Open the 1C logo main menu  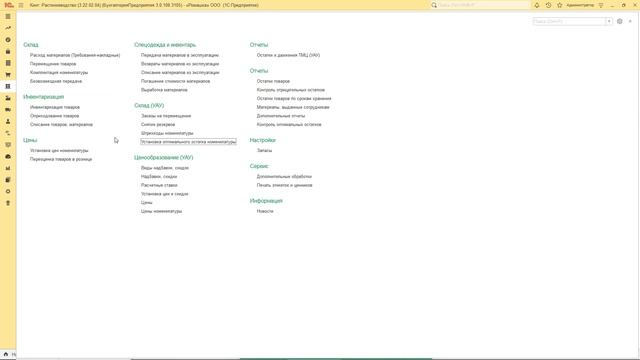point(9,5)
